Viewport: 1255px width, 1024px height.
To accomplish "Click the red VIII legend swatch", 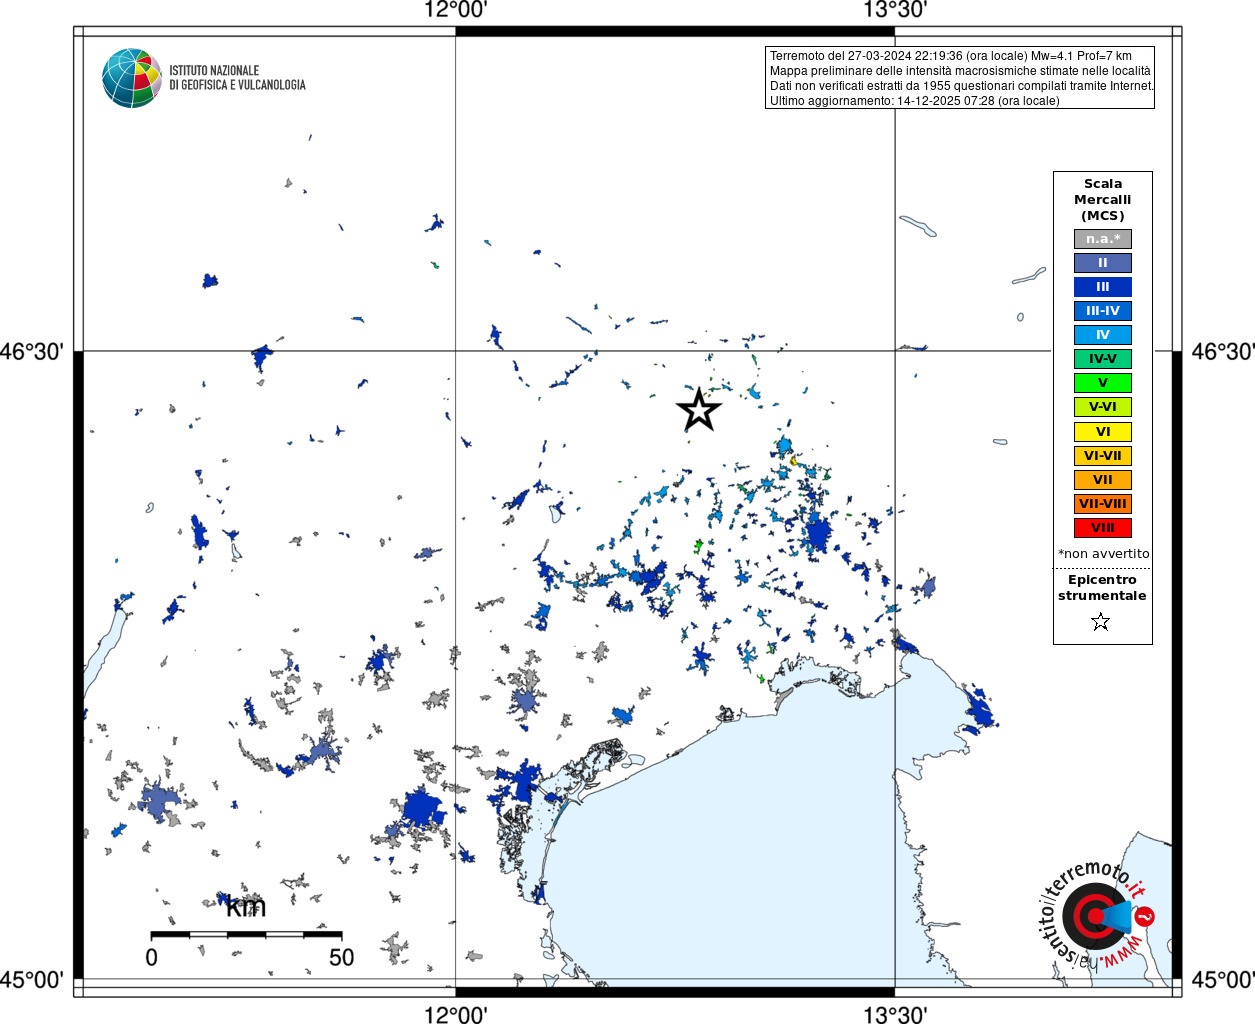I will [1102, 528].
